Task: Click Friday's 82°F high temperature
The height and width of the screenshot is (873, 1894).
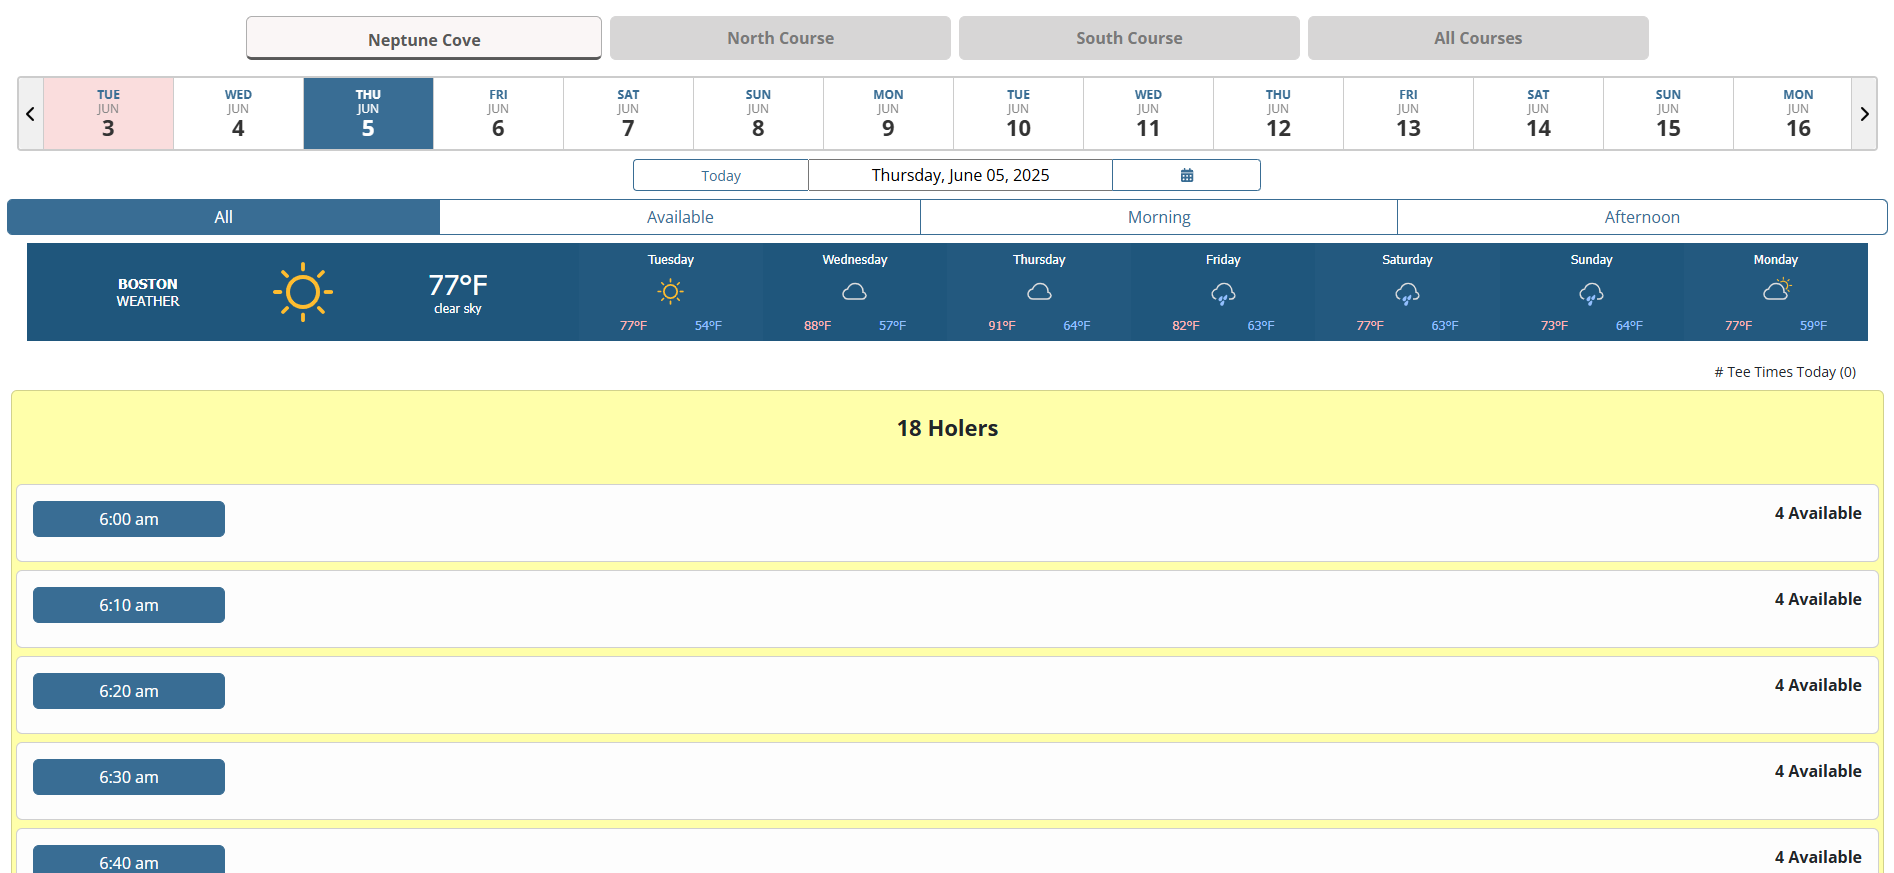Action: pos(1186,326)
